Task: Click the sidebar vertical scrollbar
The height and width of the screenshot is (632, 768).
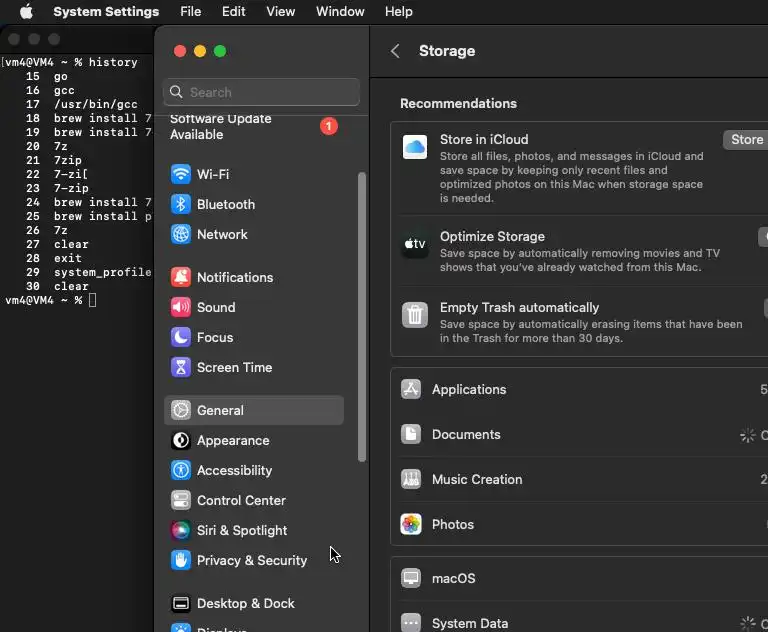Action: [x=362, y=315]
